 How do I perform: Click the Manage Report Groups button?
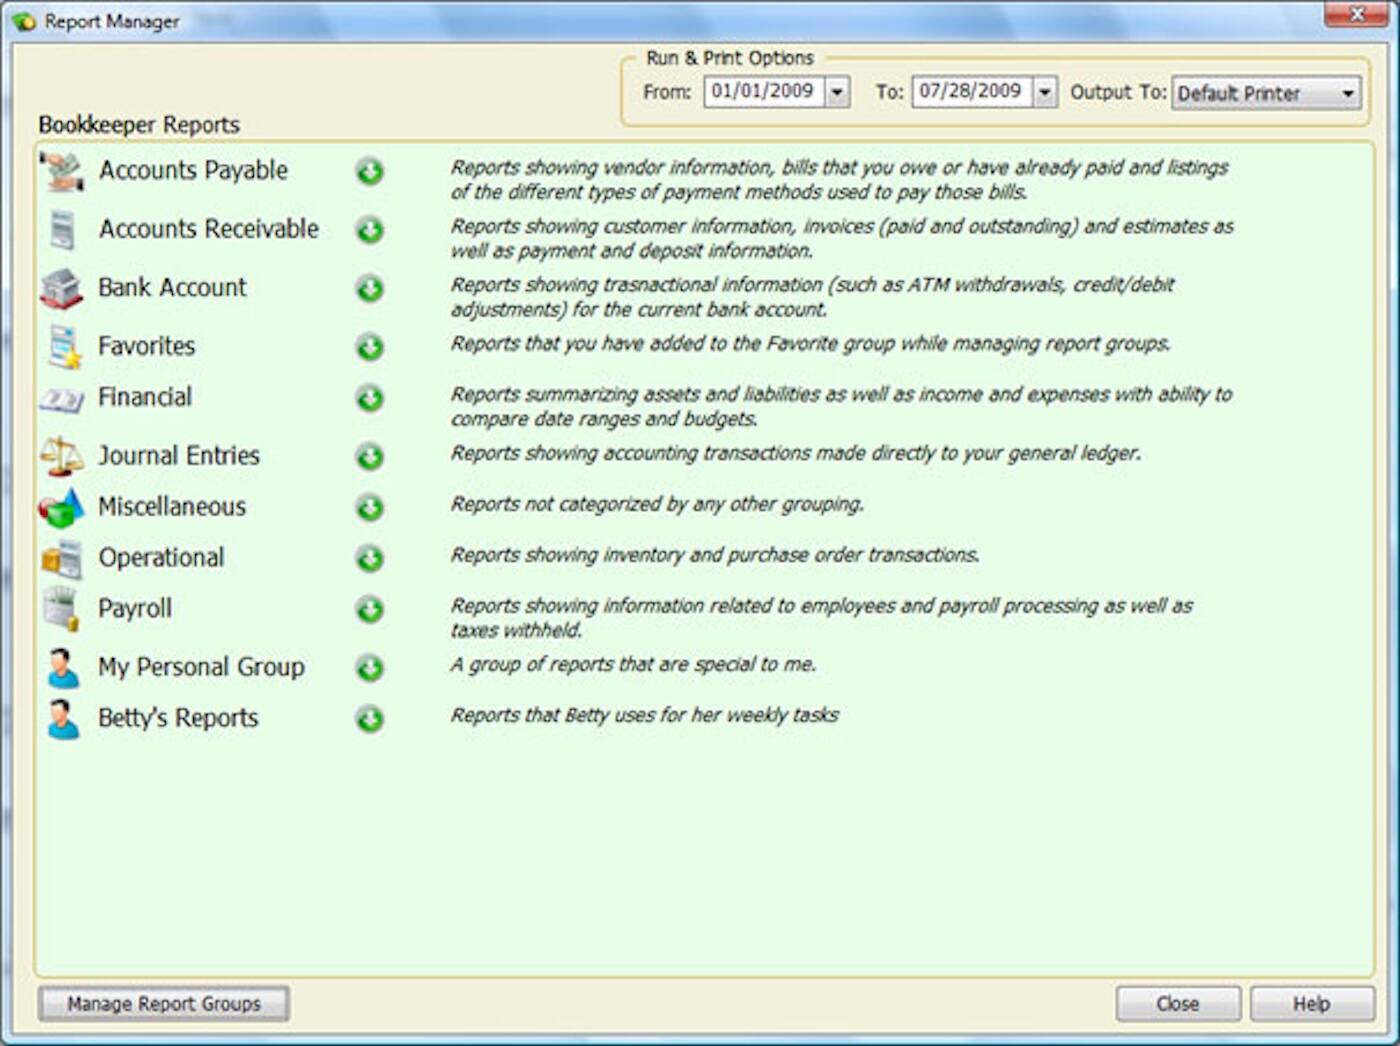click(163, 1003)
